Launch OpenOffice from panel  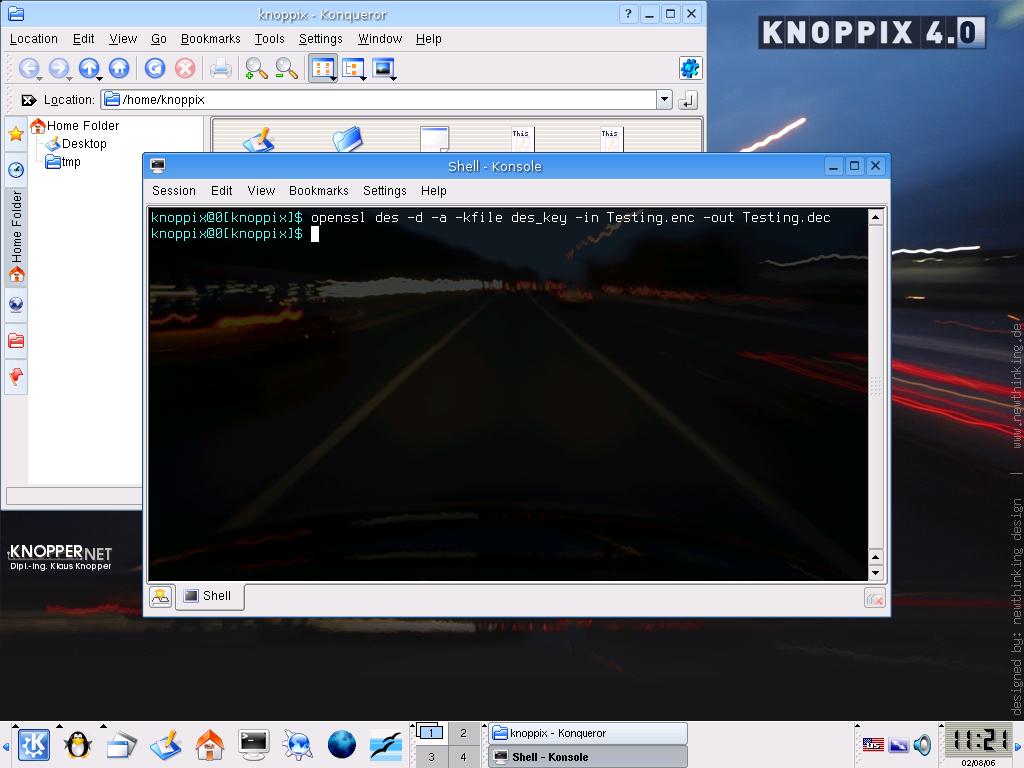point(386,744)
